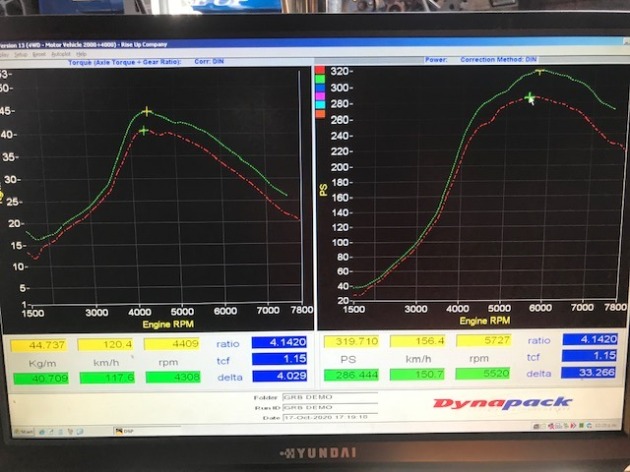Click the yellow peak marker on torque graph
The image size is (630, 472).
tap(147, 111)
